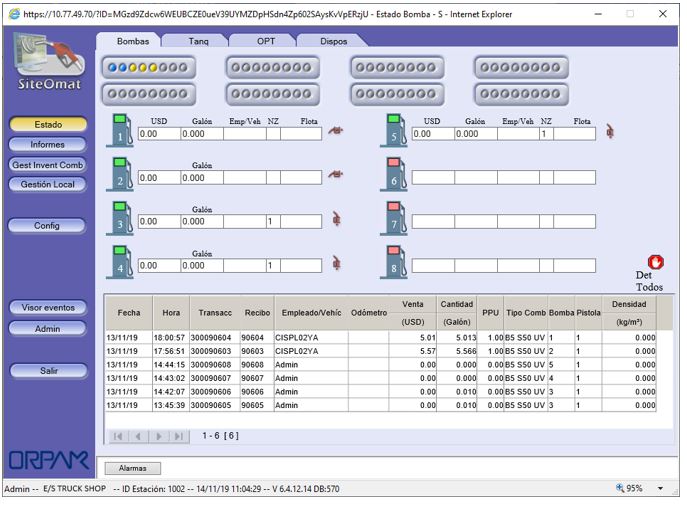687x505 pixels.
Task: Open the zoom level dropdown arrow at 95%
Action: pos(660,489)
